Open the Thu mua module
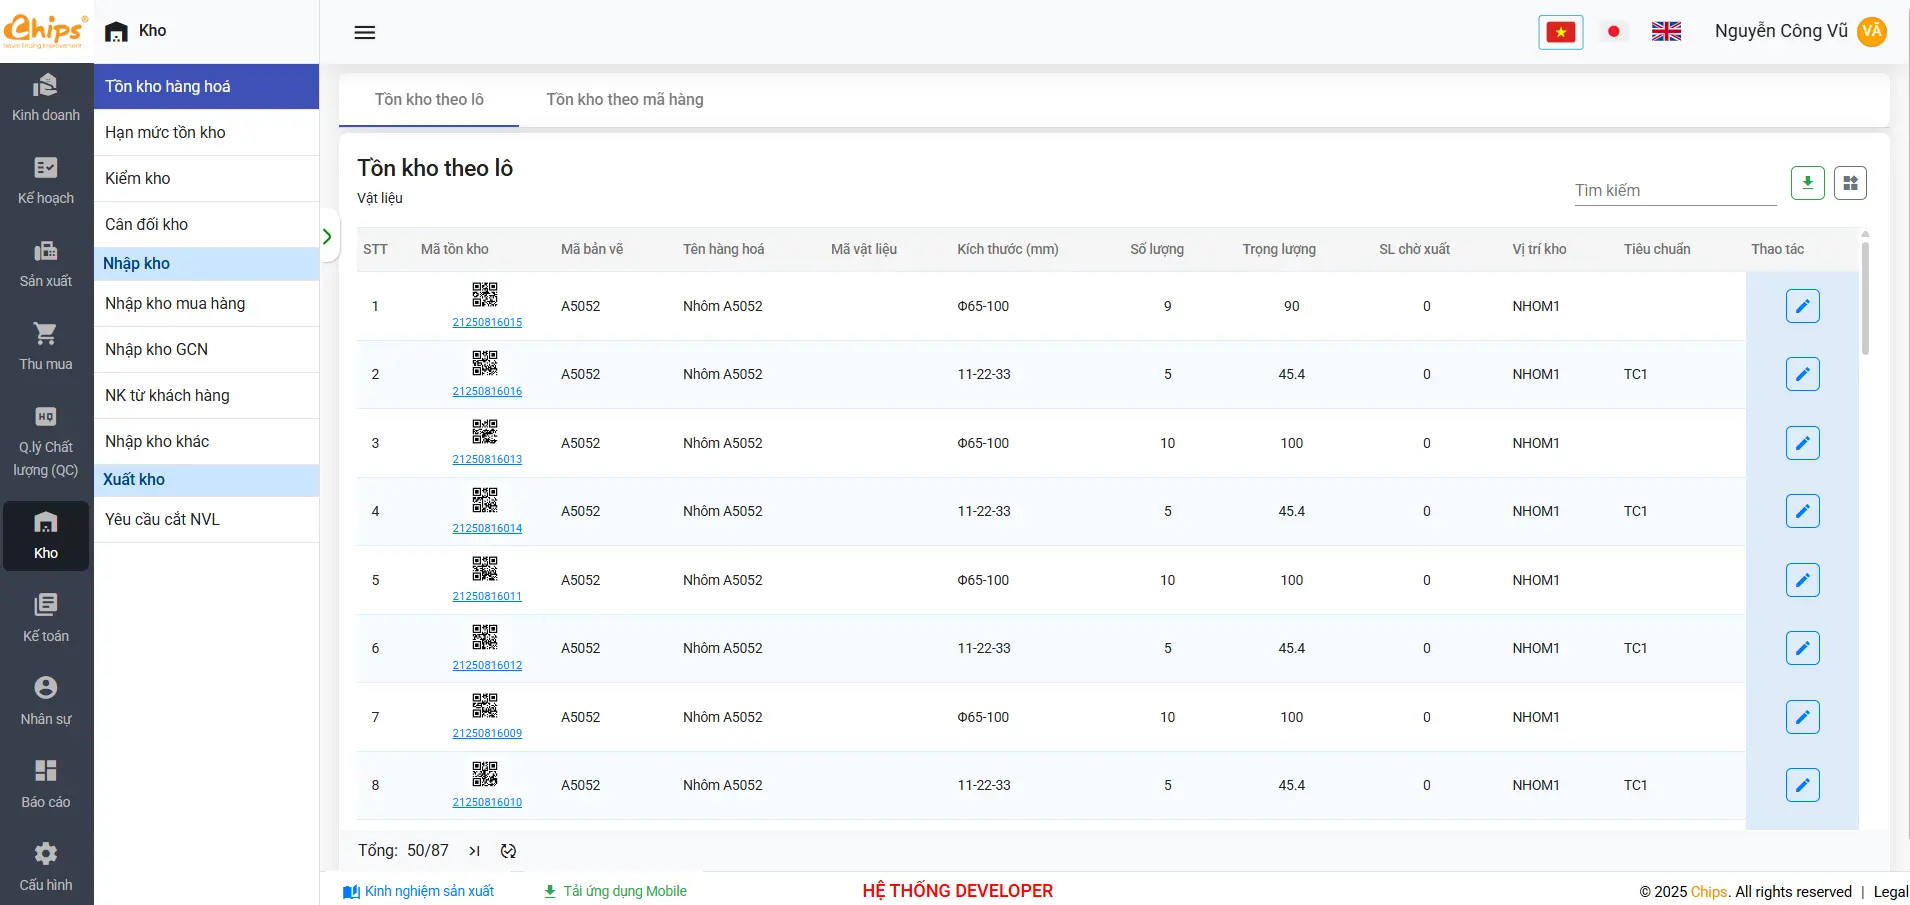Image resolution: width=1910 pixels, height=905 pixels. [46, 347]
